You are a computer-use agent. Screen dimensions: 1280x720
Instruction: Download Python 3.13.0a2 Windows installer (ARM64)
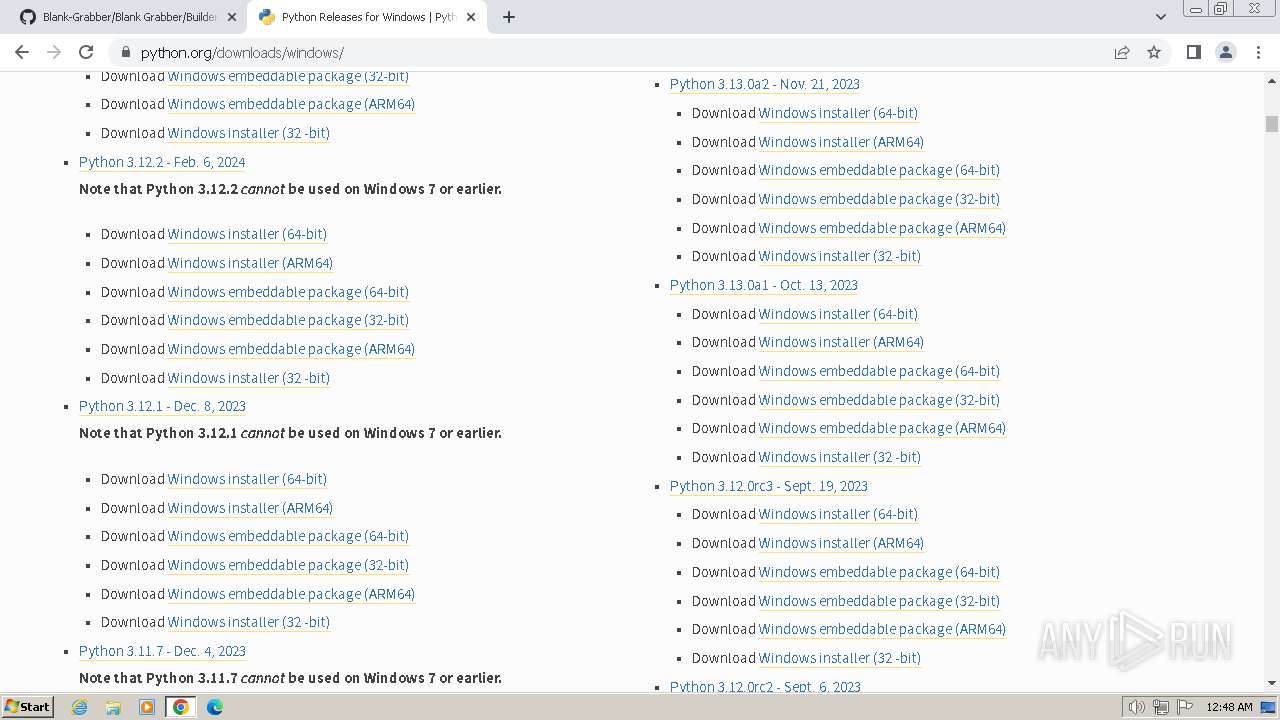click(841, 142)
